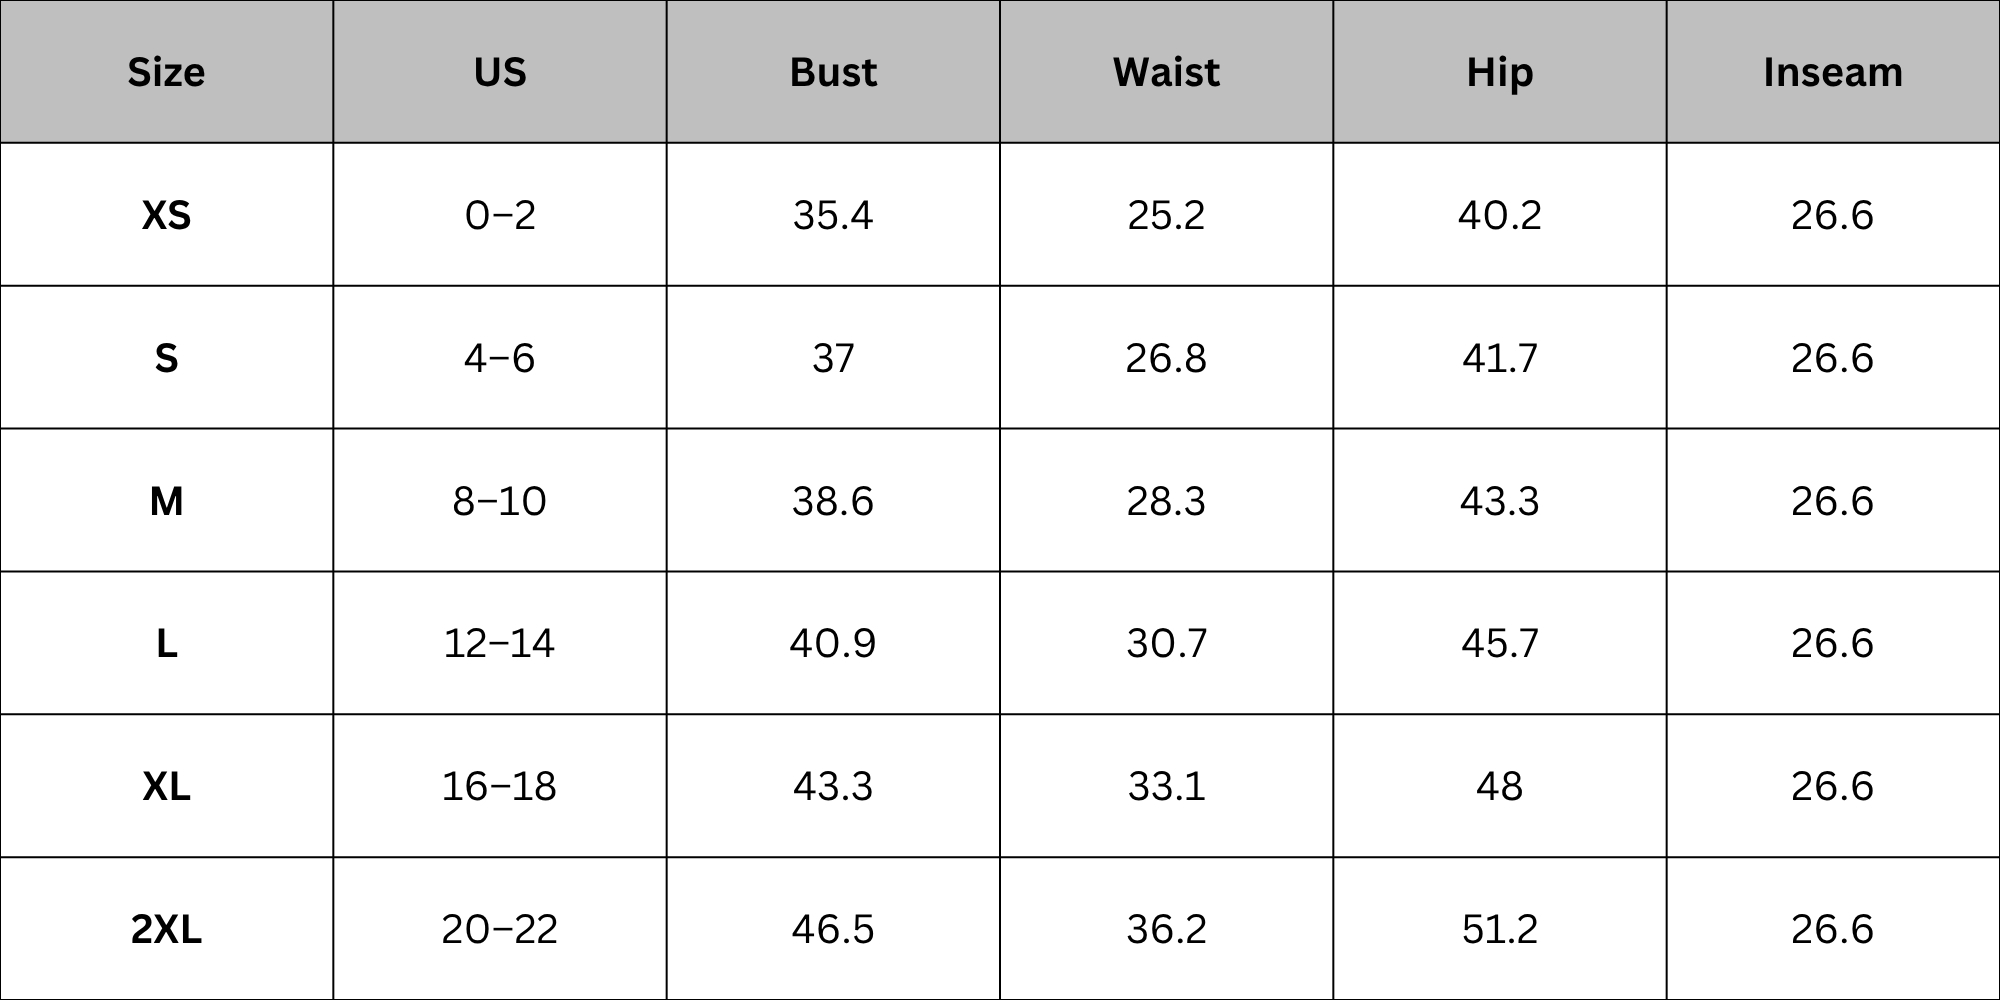
Task: Select the S size row label
Action: [166, 358]
